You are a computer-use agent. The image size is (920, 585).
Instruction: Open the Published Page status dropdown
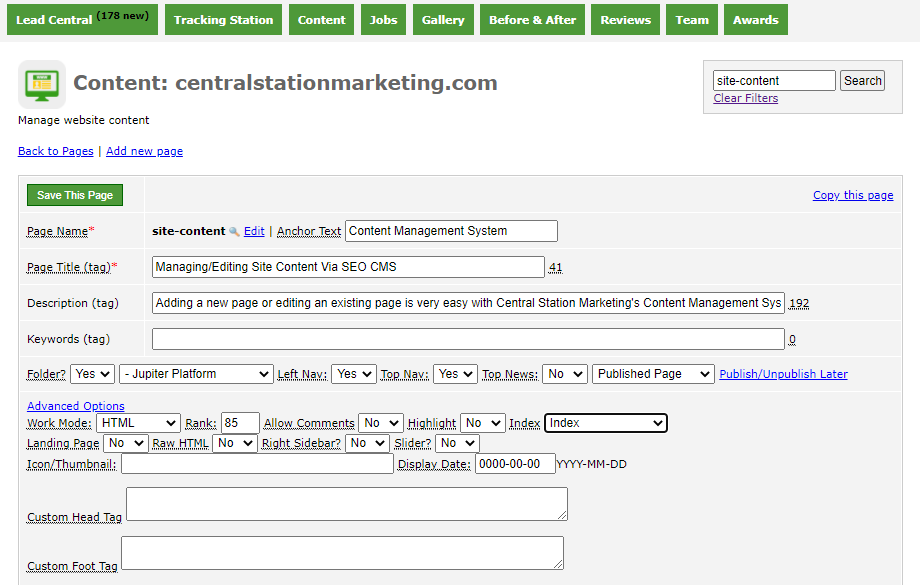pyautogui.click(x=653, y=374)
